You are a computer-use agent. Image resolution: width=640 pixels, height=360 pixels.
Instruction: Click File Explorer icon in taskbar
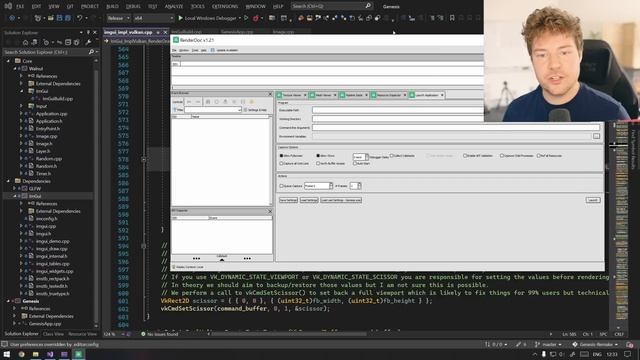[x=36, y=354]
